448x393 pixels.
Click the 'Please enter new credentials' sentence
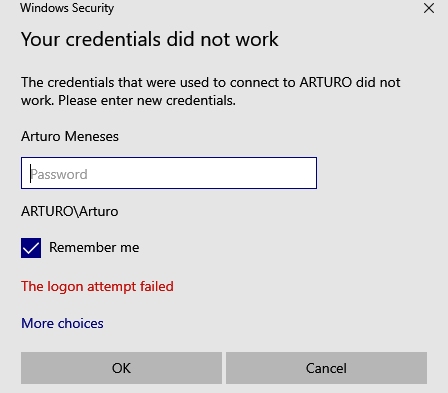pos(147,100)
